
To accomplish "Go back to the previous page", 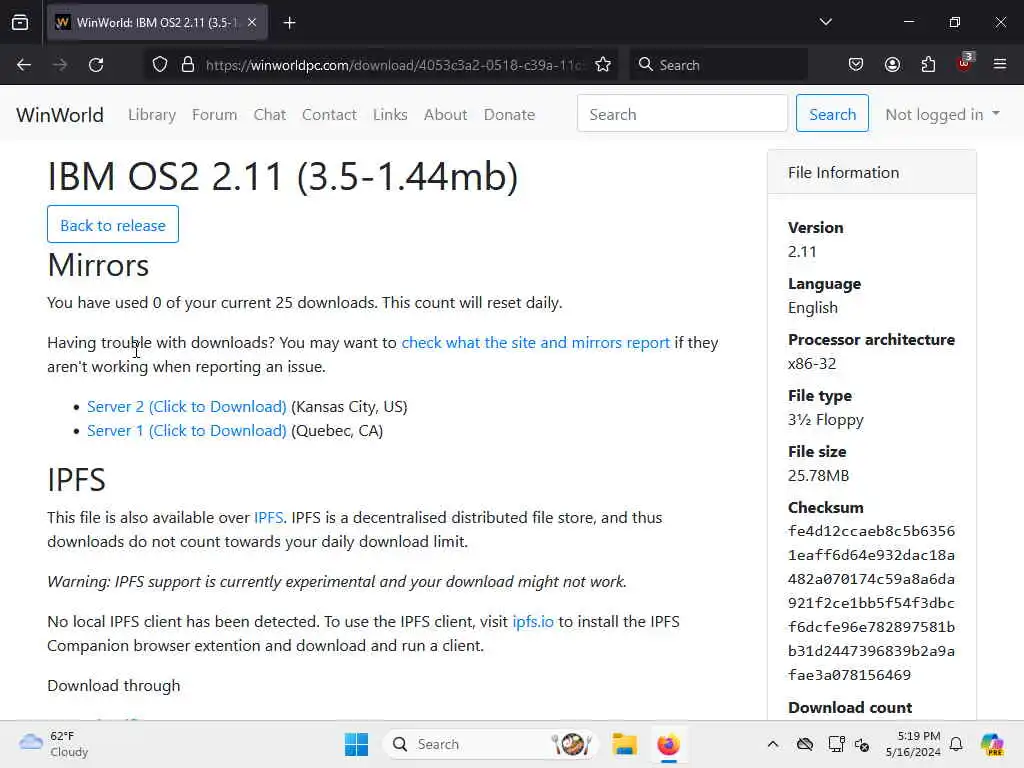I will pos(24,65).
